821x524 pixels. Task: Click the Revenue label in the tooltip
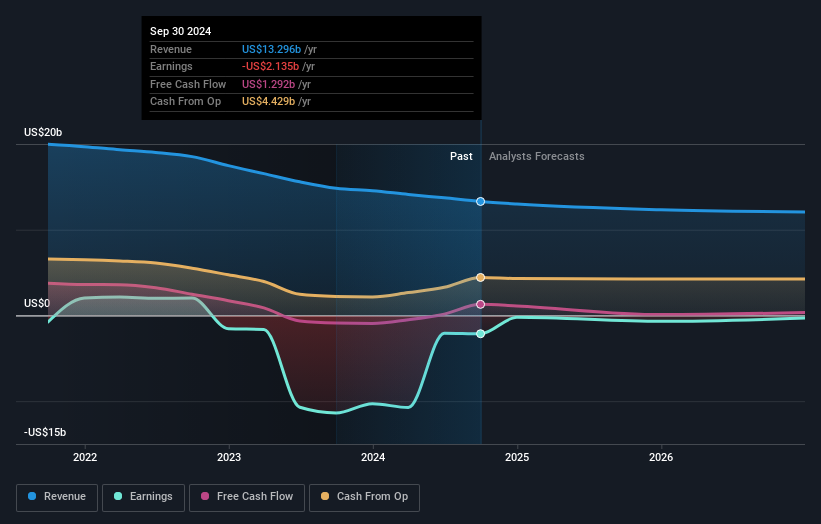coord(171,49)
